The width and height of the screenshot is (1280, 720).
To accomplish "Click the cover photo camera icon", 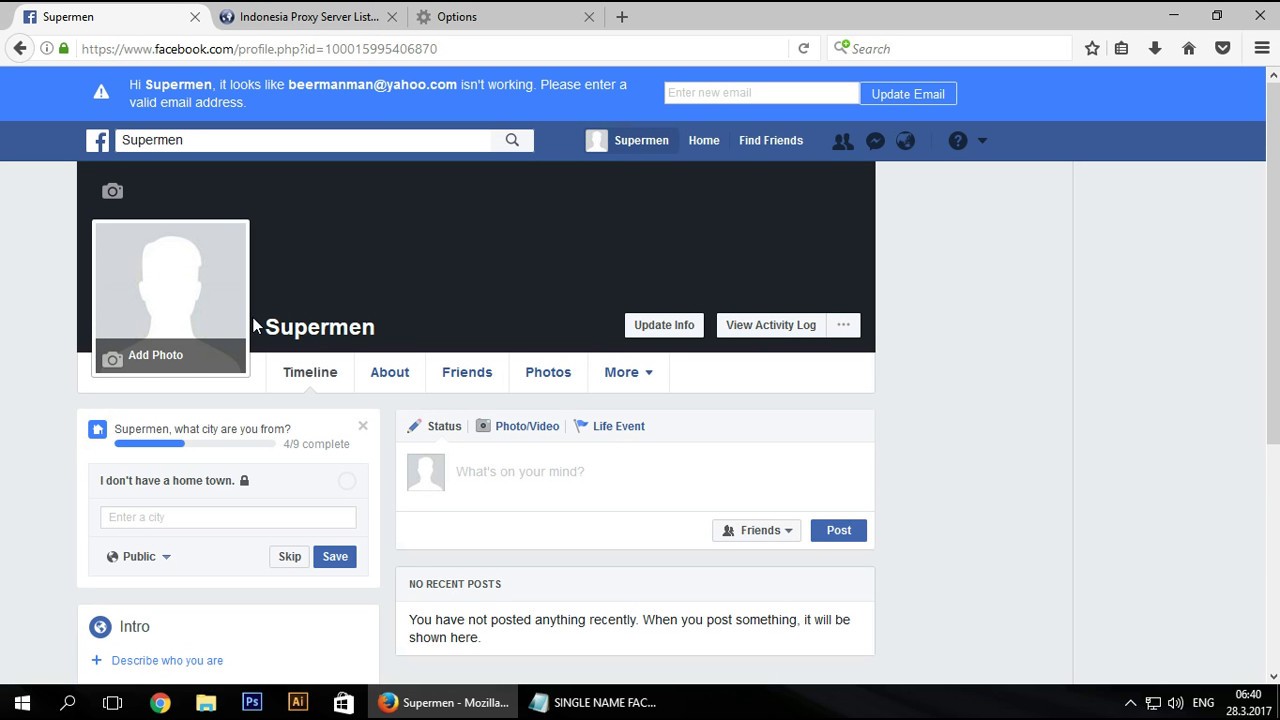I will tap(112, 191).
